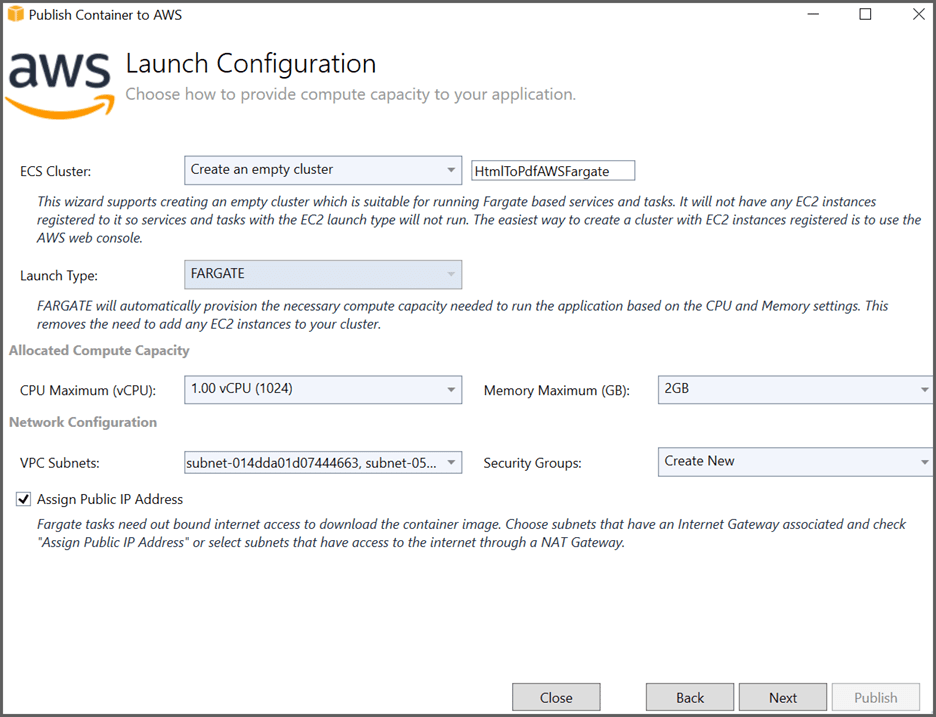
Task: Click the Back button
Action: coord(690,697)
